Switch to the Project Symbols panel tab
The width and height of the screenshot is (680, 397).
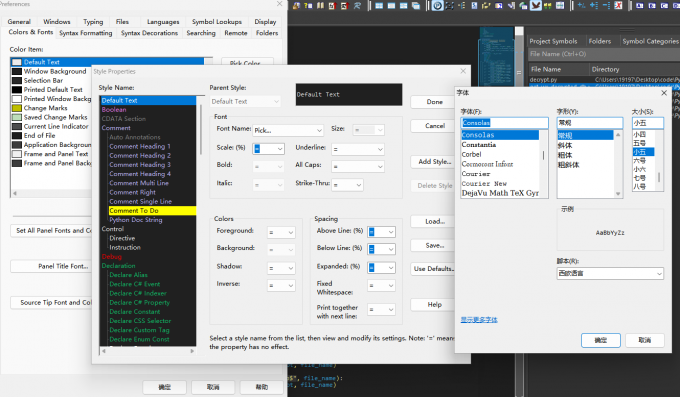553,41
